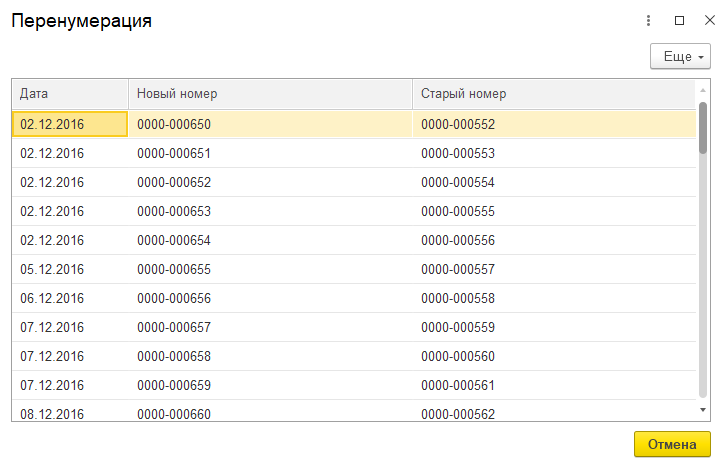
Task: Select old number cell 0000-000552
Action: click(x=554, y=124)
